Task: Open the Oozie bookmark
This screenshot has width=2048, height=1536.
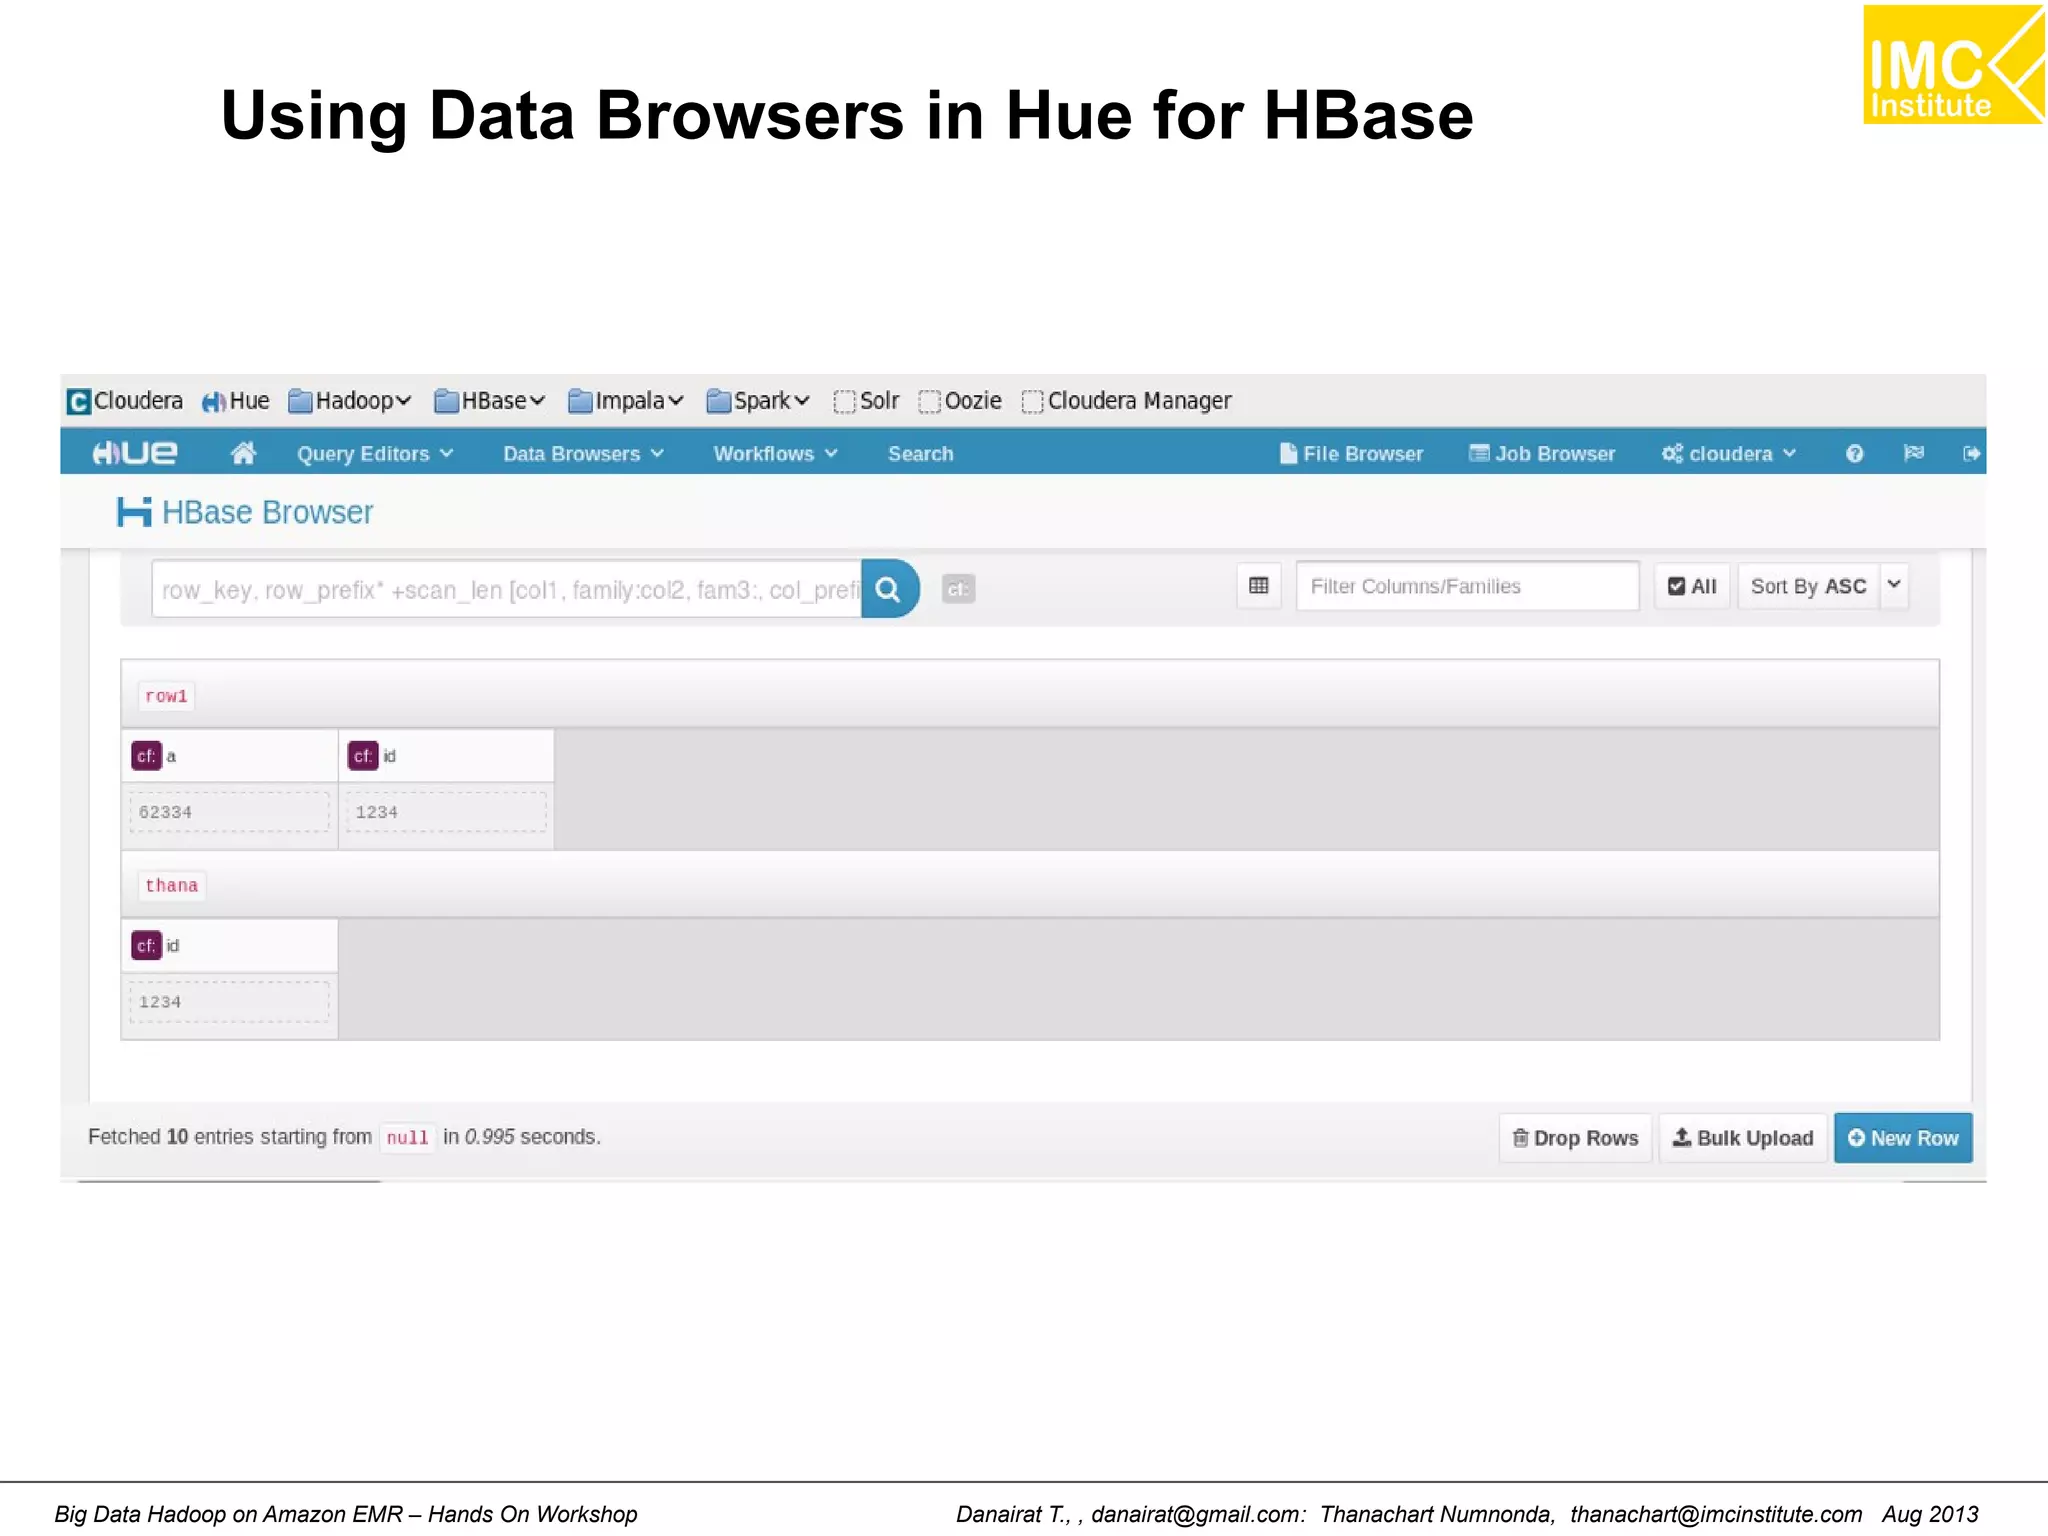Action: click(x=960, y=401)
